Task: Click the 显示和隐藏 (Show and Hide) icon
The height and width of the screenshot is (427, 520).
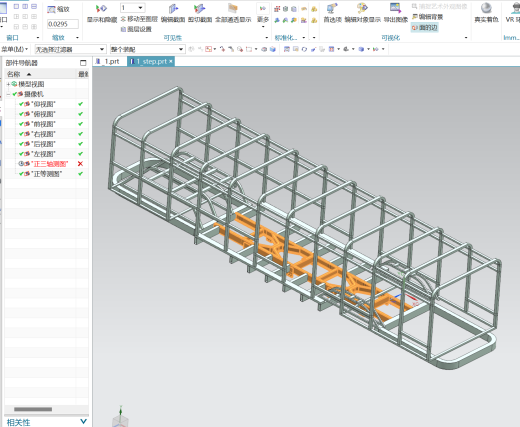Action: click(x=101, y=9)
